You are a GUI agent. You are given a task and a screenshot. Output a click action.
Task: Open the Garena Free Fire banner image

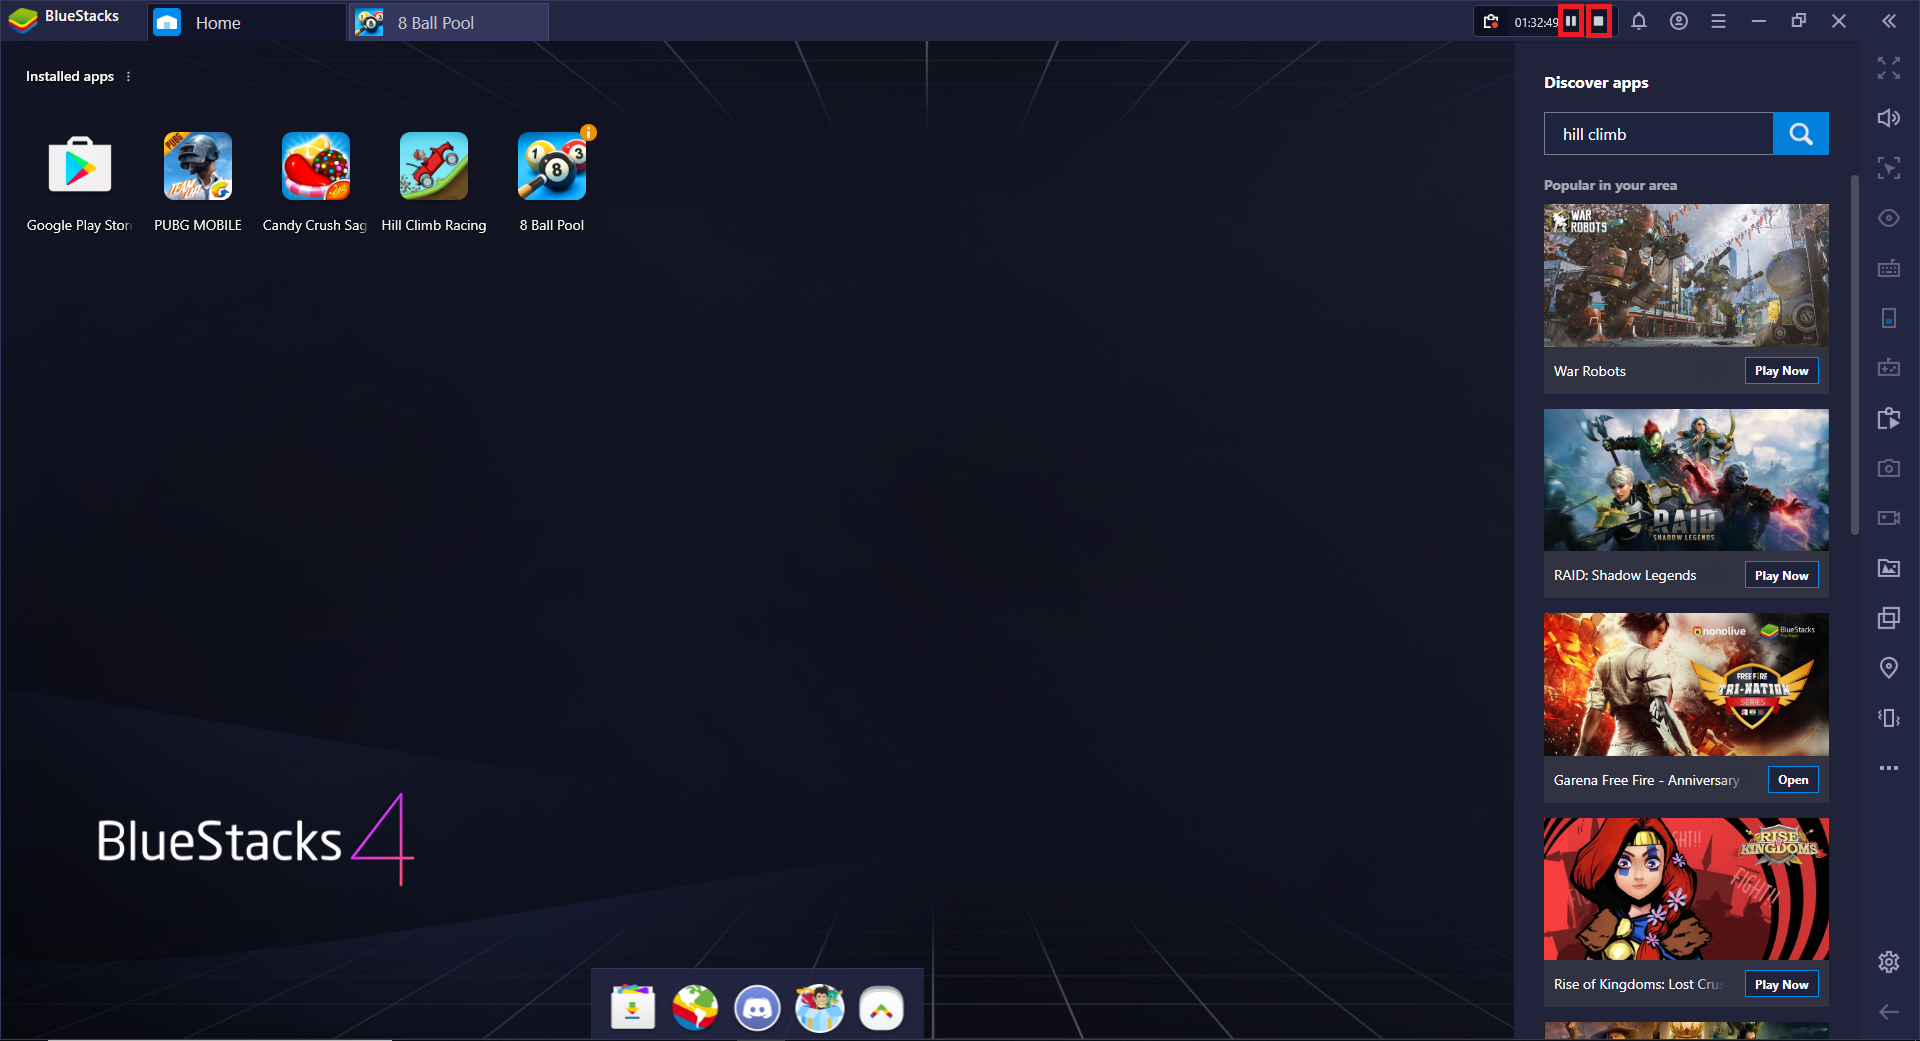click(1686, 685)
